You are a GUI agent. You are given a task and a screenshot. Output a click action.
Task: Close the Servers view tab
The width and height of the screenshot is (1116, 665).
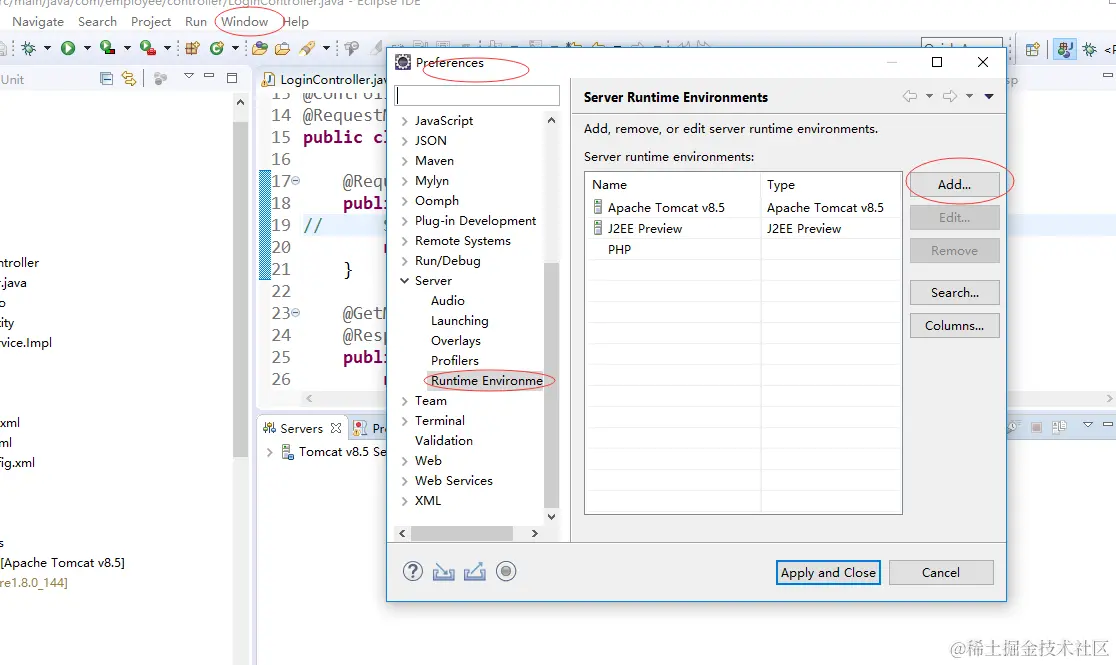(336, 428)
